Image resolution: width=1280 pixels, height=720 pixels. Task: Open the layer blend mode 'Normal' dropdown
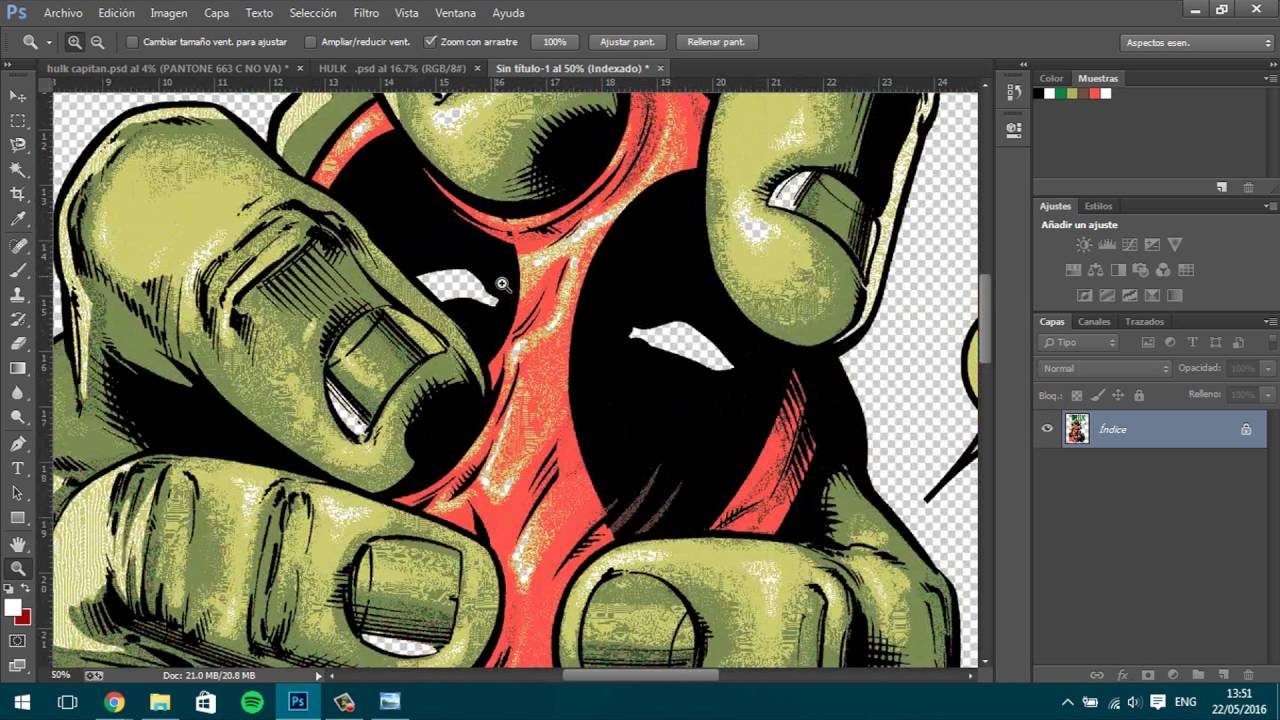coord(1104,369)
